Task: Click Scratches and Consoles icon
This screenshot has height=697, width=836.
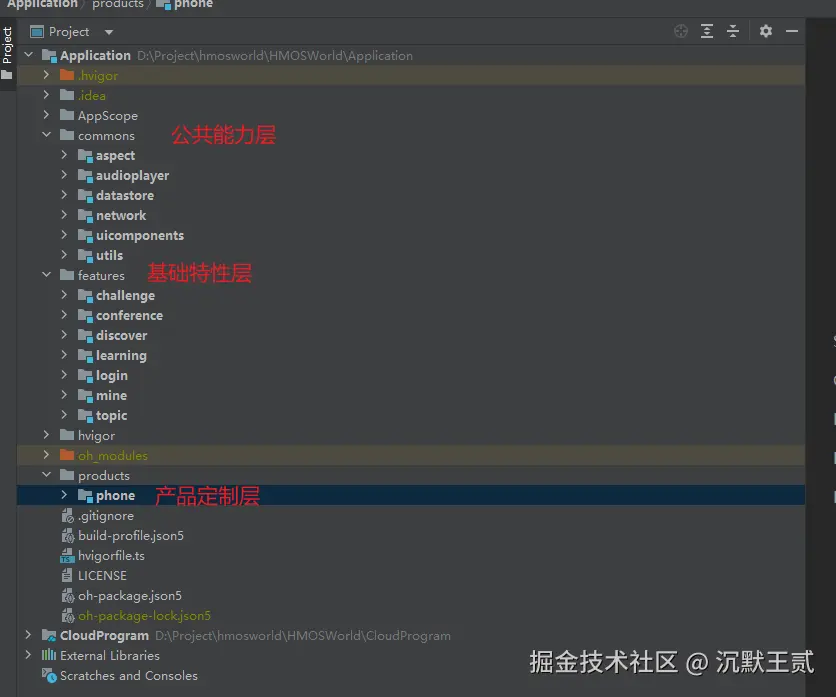Action: pos(49,676)
